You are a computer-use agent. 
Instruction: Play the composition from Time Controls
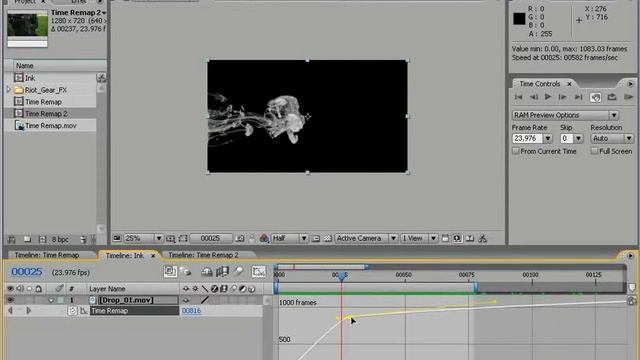click(x=548, y=97)
